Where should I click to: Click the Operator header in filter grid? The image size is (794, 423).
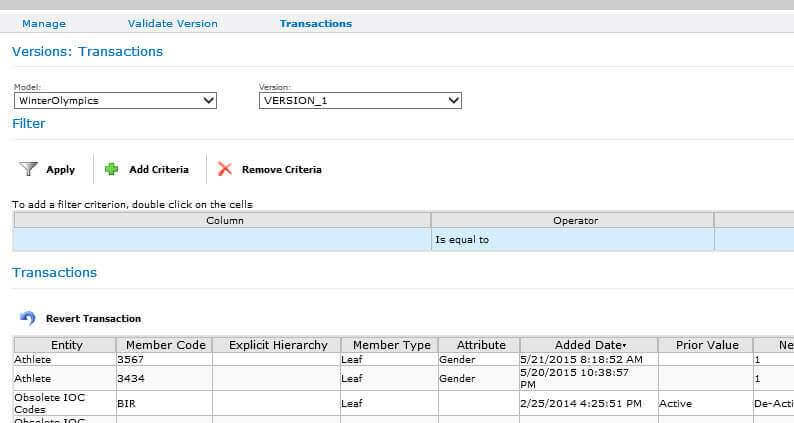[573, 220]
